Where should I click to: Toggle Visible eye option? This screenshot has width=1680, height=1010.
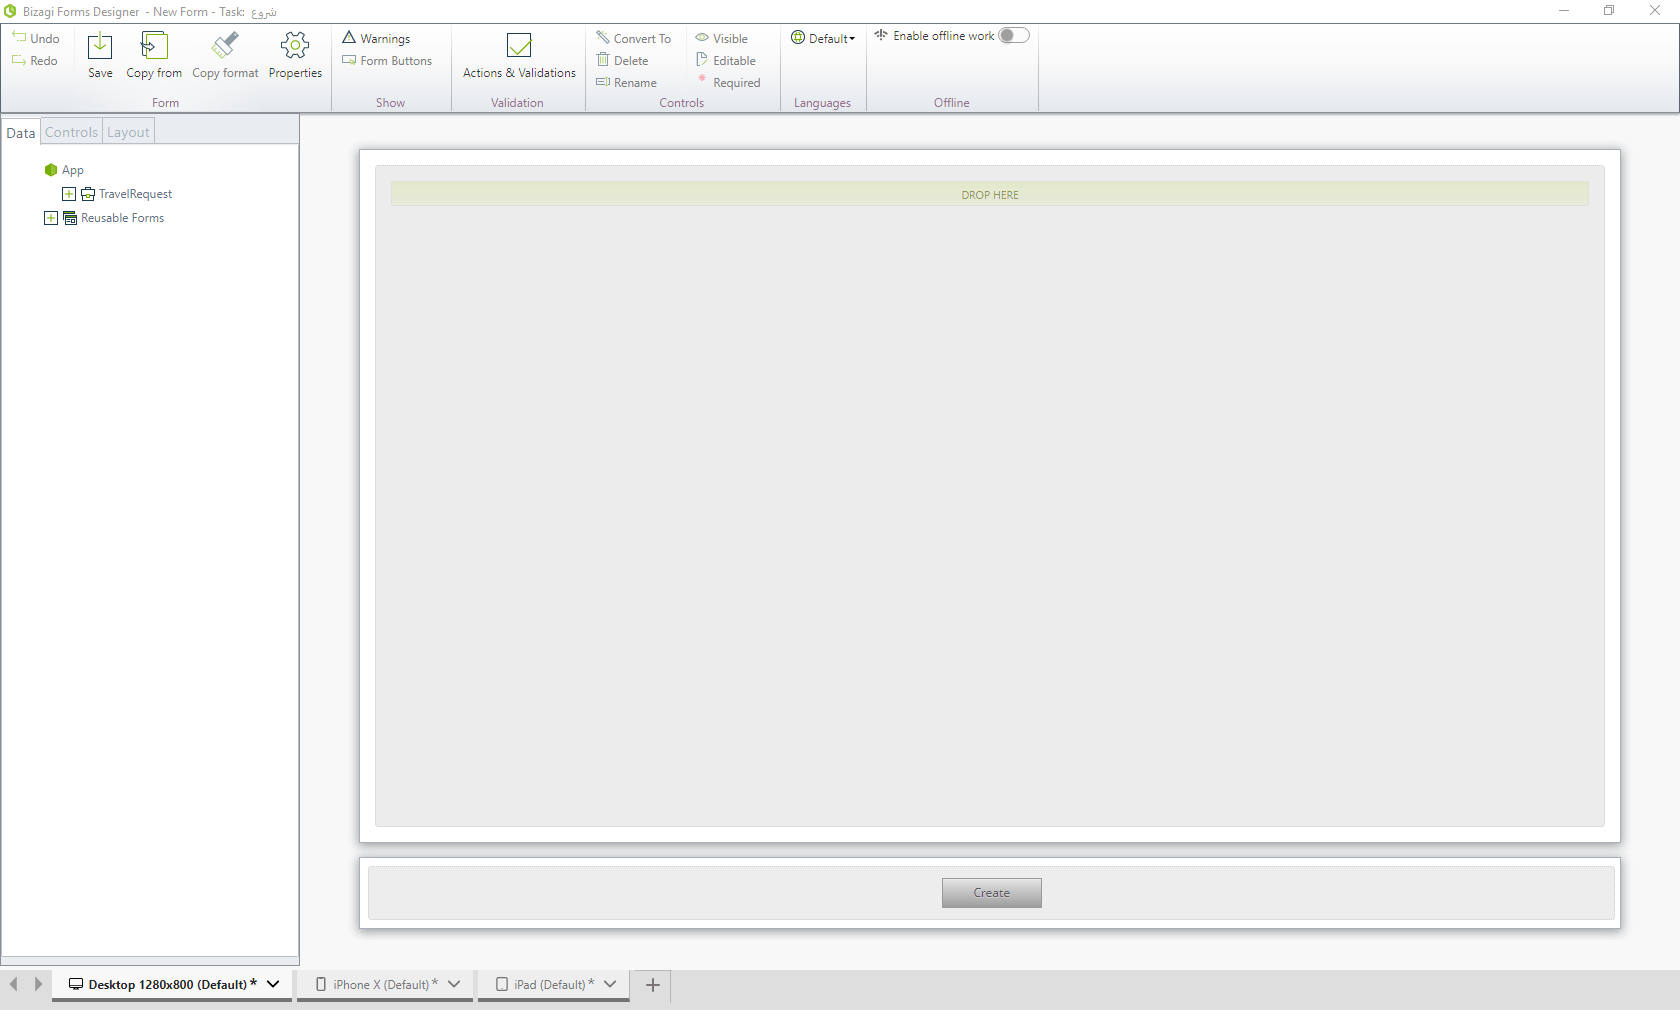[x=722, y=38]
